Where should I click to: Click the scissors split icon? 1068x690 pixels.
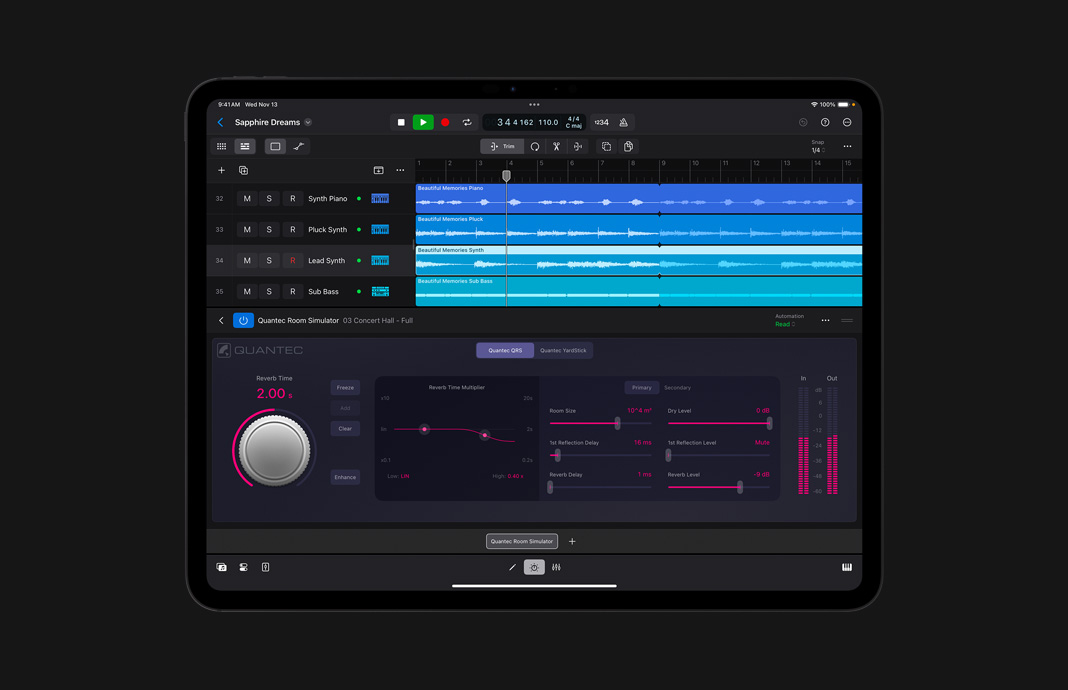tap(557, 146)
